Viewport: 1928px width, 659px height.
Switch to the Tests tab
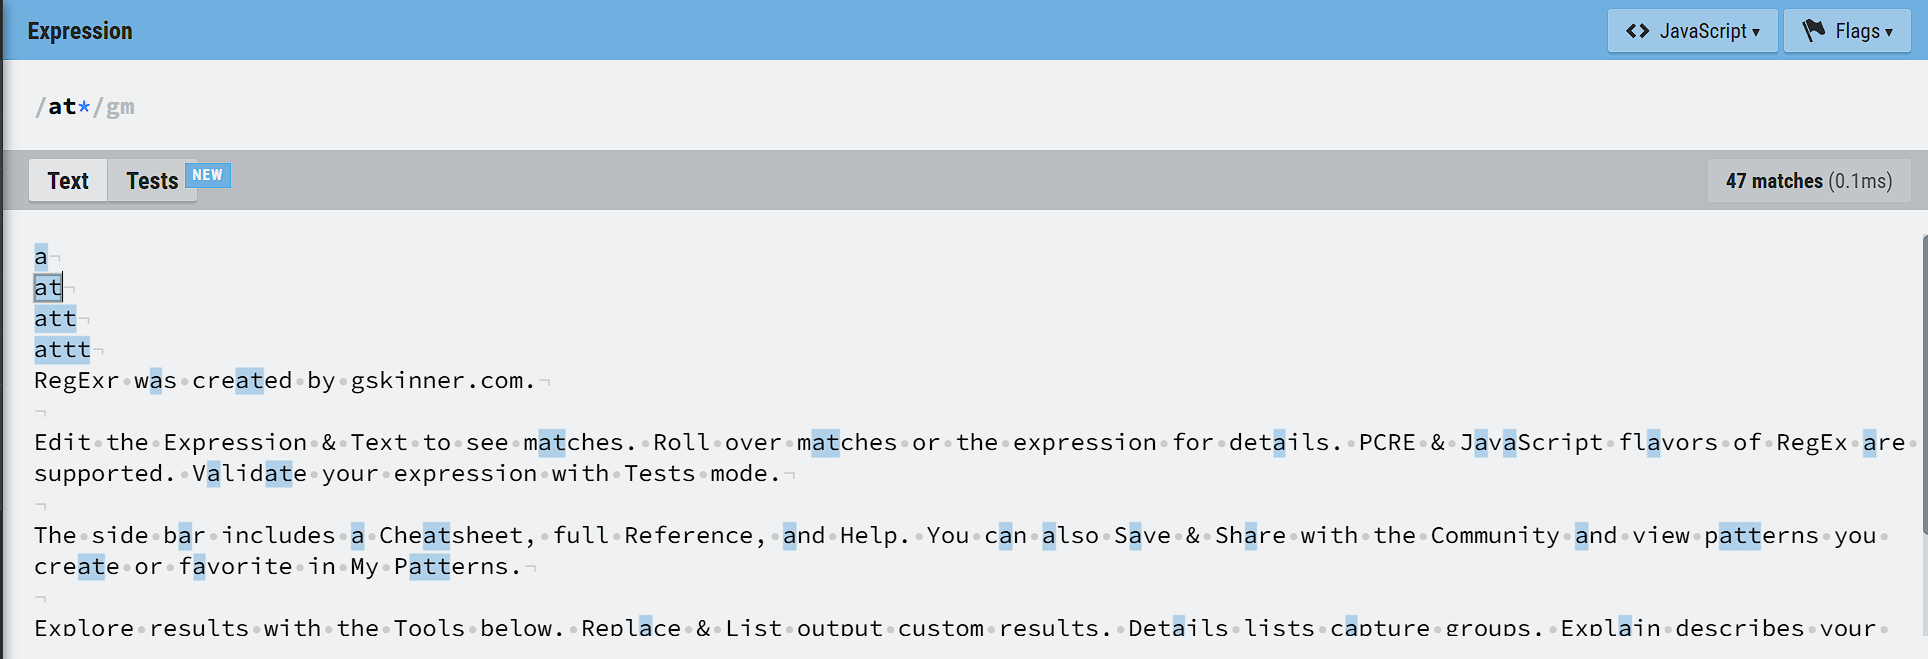click(x=152, y=181)
